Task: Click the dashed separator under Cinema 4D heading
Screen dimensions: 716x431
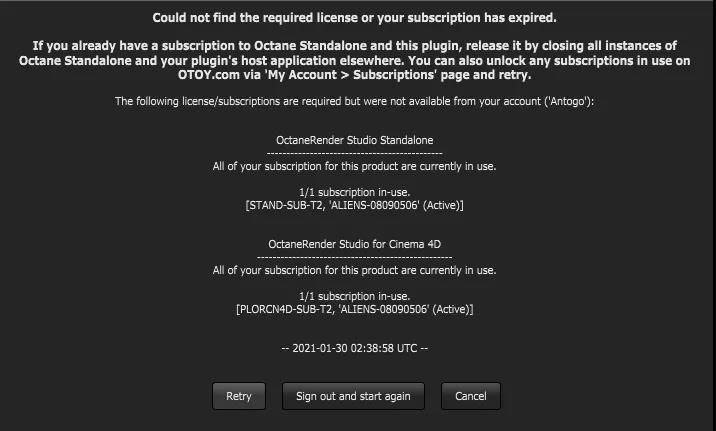Action: pos(355,257)
